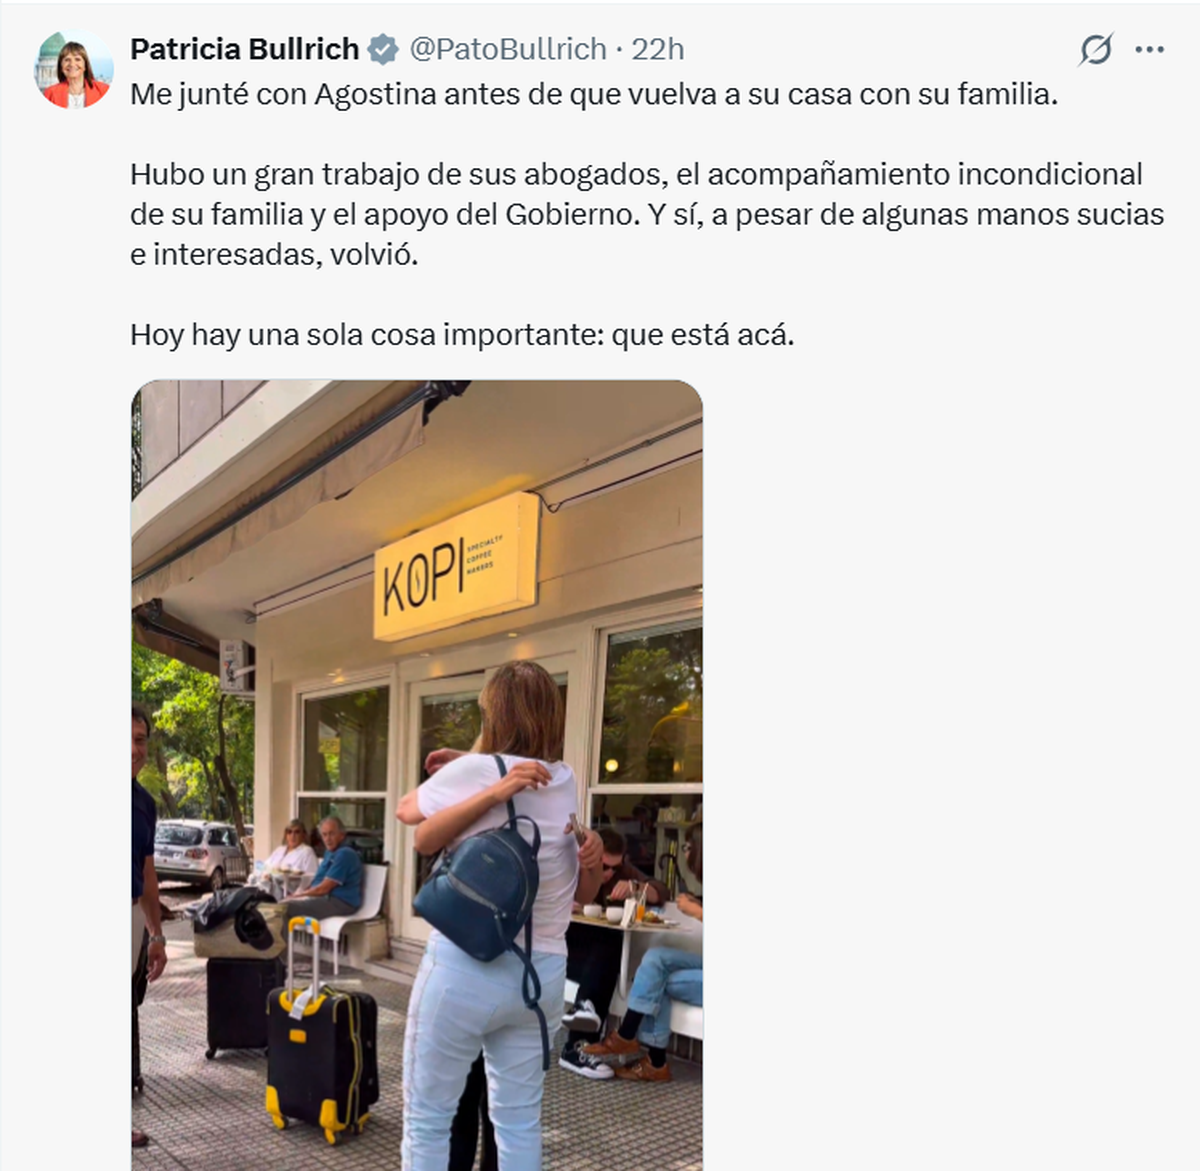Open Patricia Bullrich's profile avatar
Screen dimensions: 1200x1171
tap(75, 70)
